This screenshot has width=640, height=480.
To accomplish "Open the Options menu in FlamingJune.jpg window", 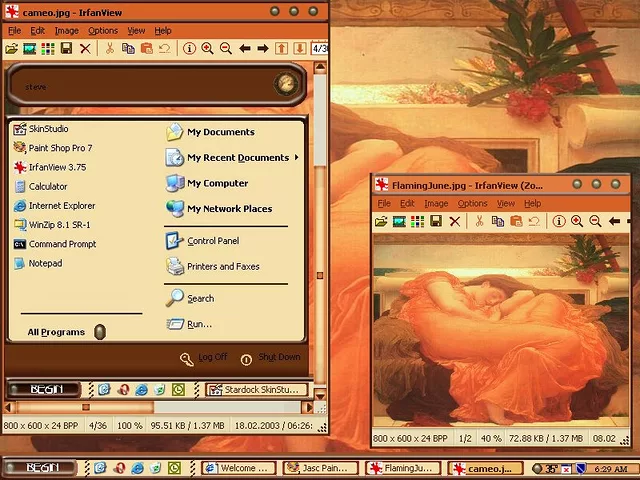I will tap(472, 204).
